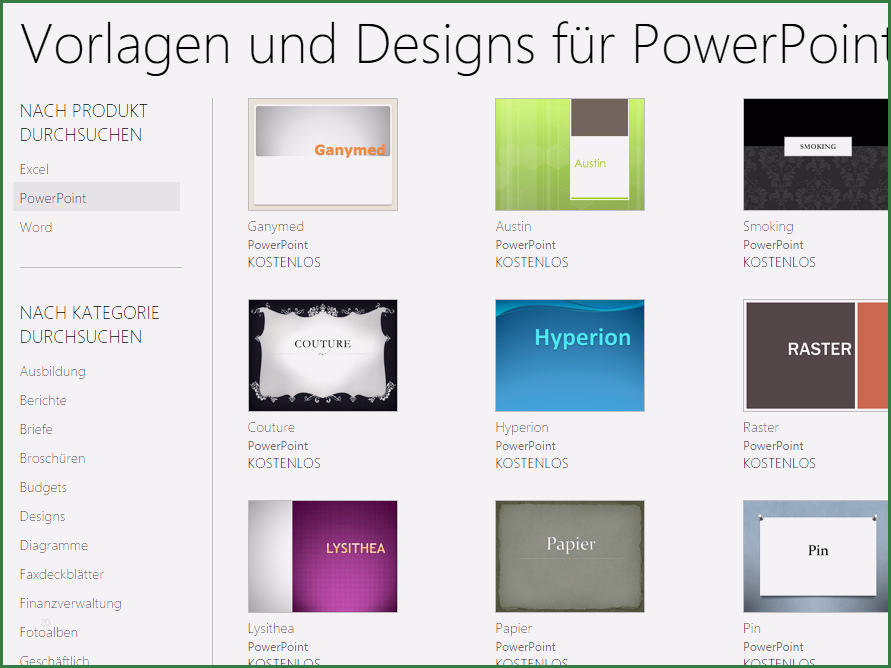Show the Briefe category templates
The width and height of the screenshot is (891, 668).
click(x=36, y=429)
